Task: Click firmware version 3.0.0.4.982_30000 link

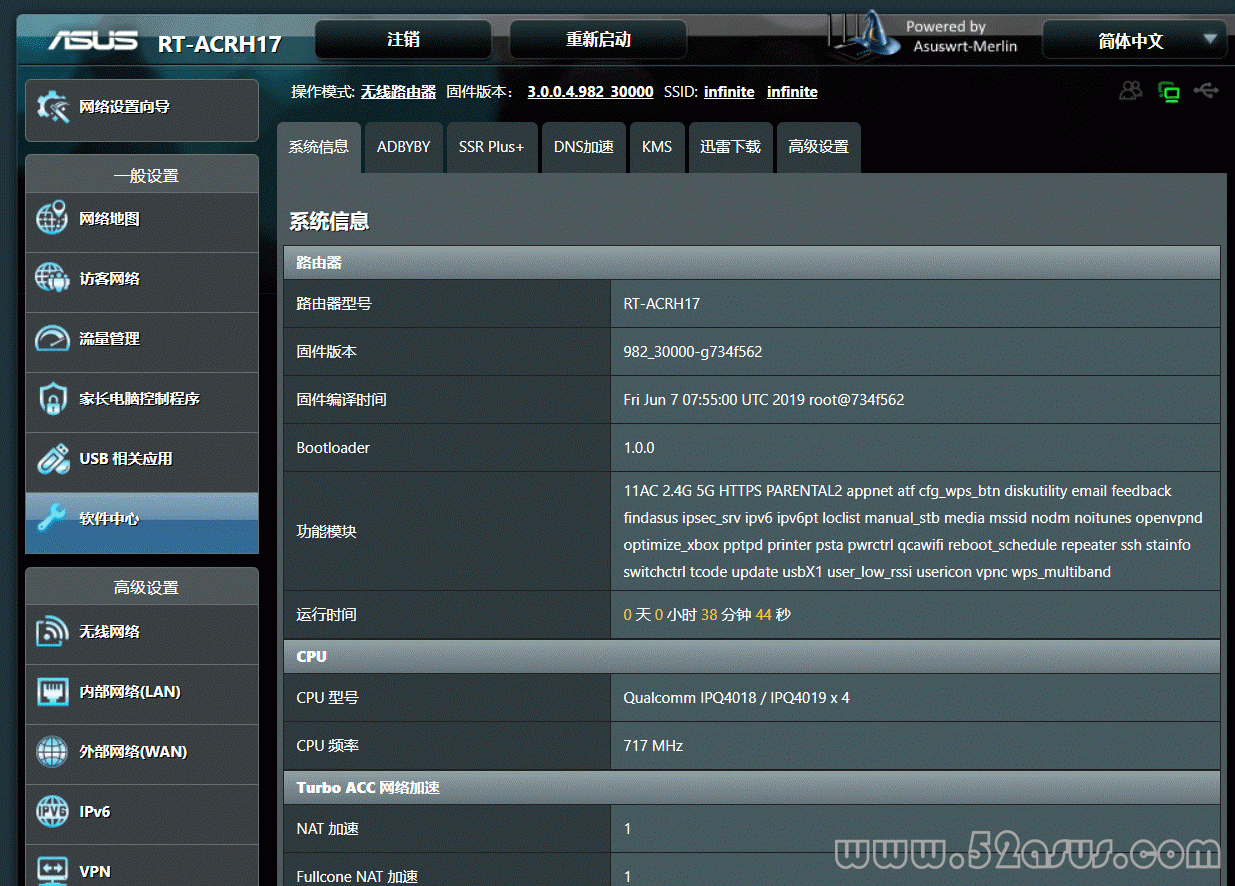Action: pos(590,92)
